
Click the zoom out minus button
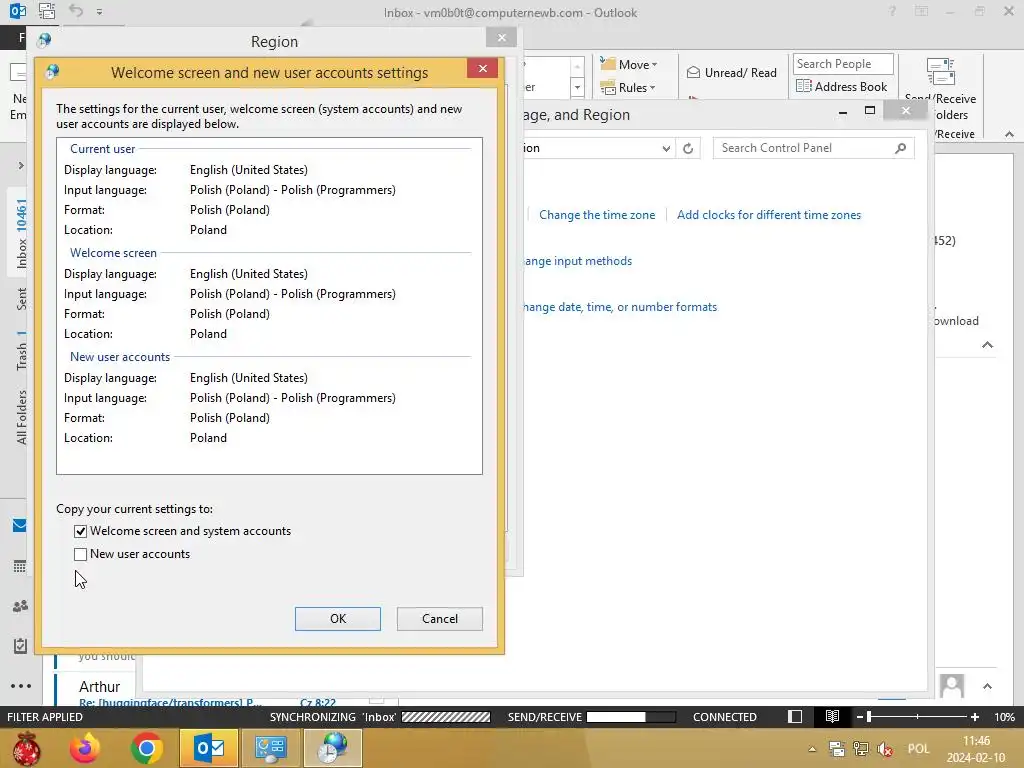[x=860, y=717]
